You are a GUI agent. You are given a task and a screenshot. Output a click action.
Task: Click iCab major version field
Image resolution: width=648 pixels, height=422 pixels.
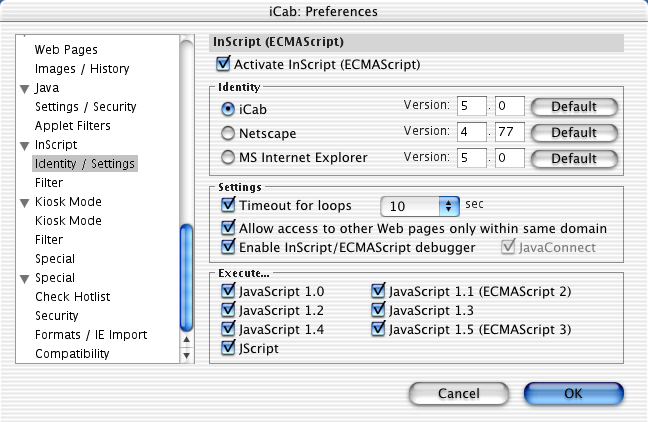tap(472, 106)
